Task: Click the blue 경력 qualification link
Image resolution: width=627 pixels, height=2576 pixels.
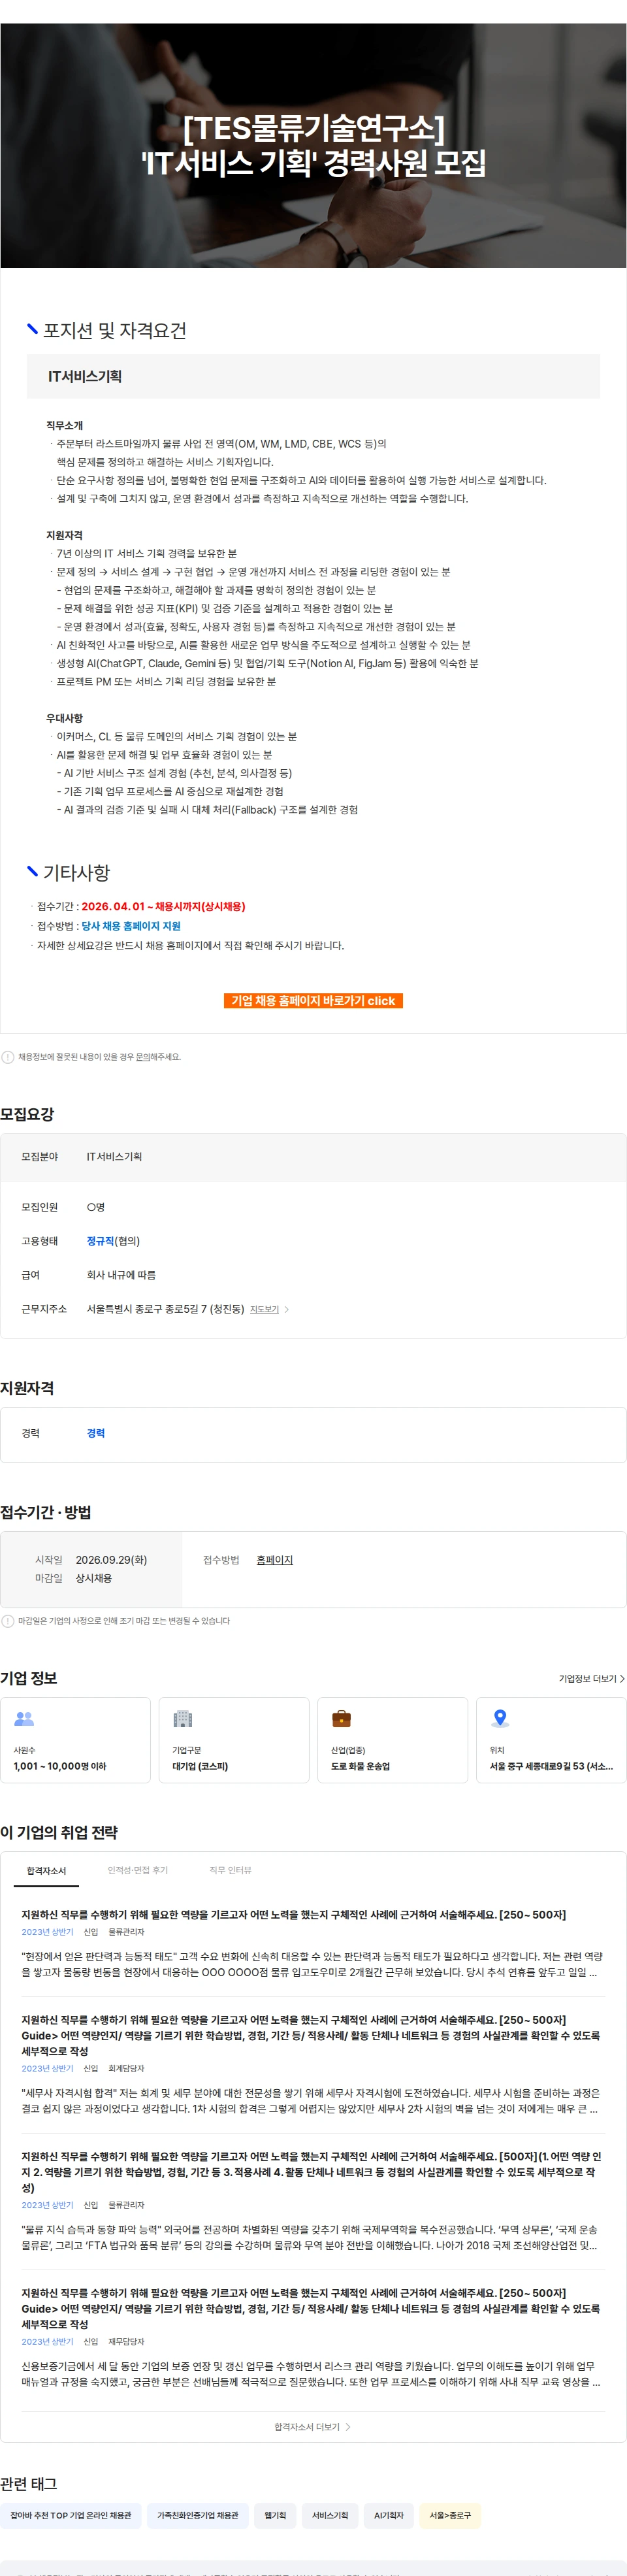Action: (96, 1433)
